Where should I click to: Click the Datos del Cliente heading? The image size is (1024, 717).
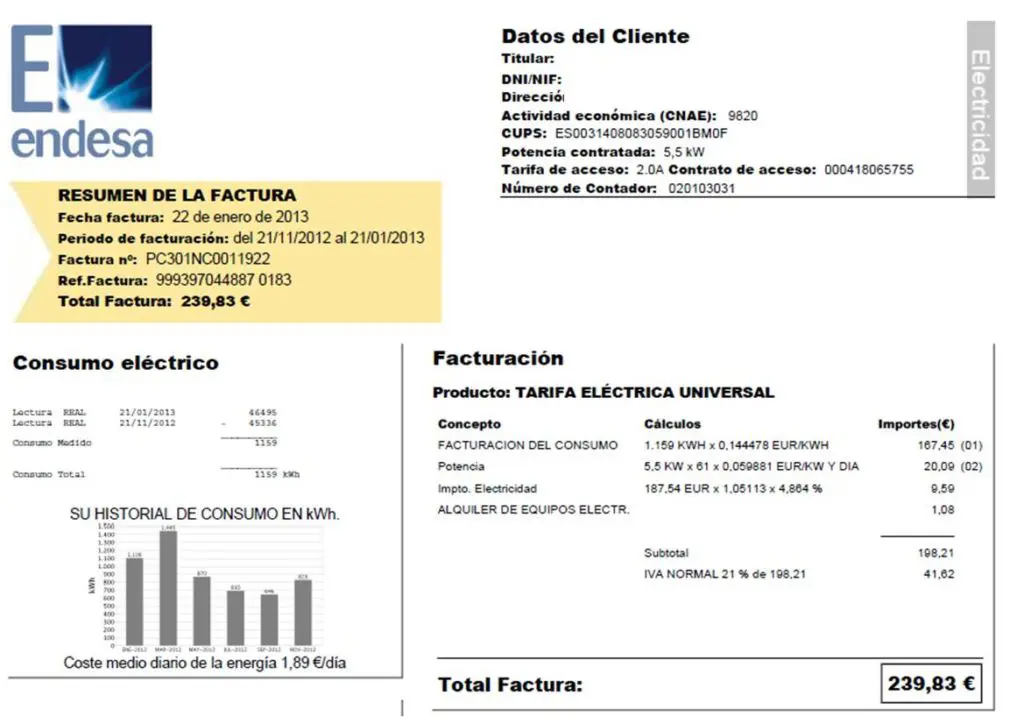(595, 37)
